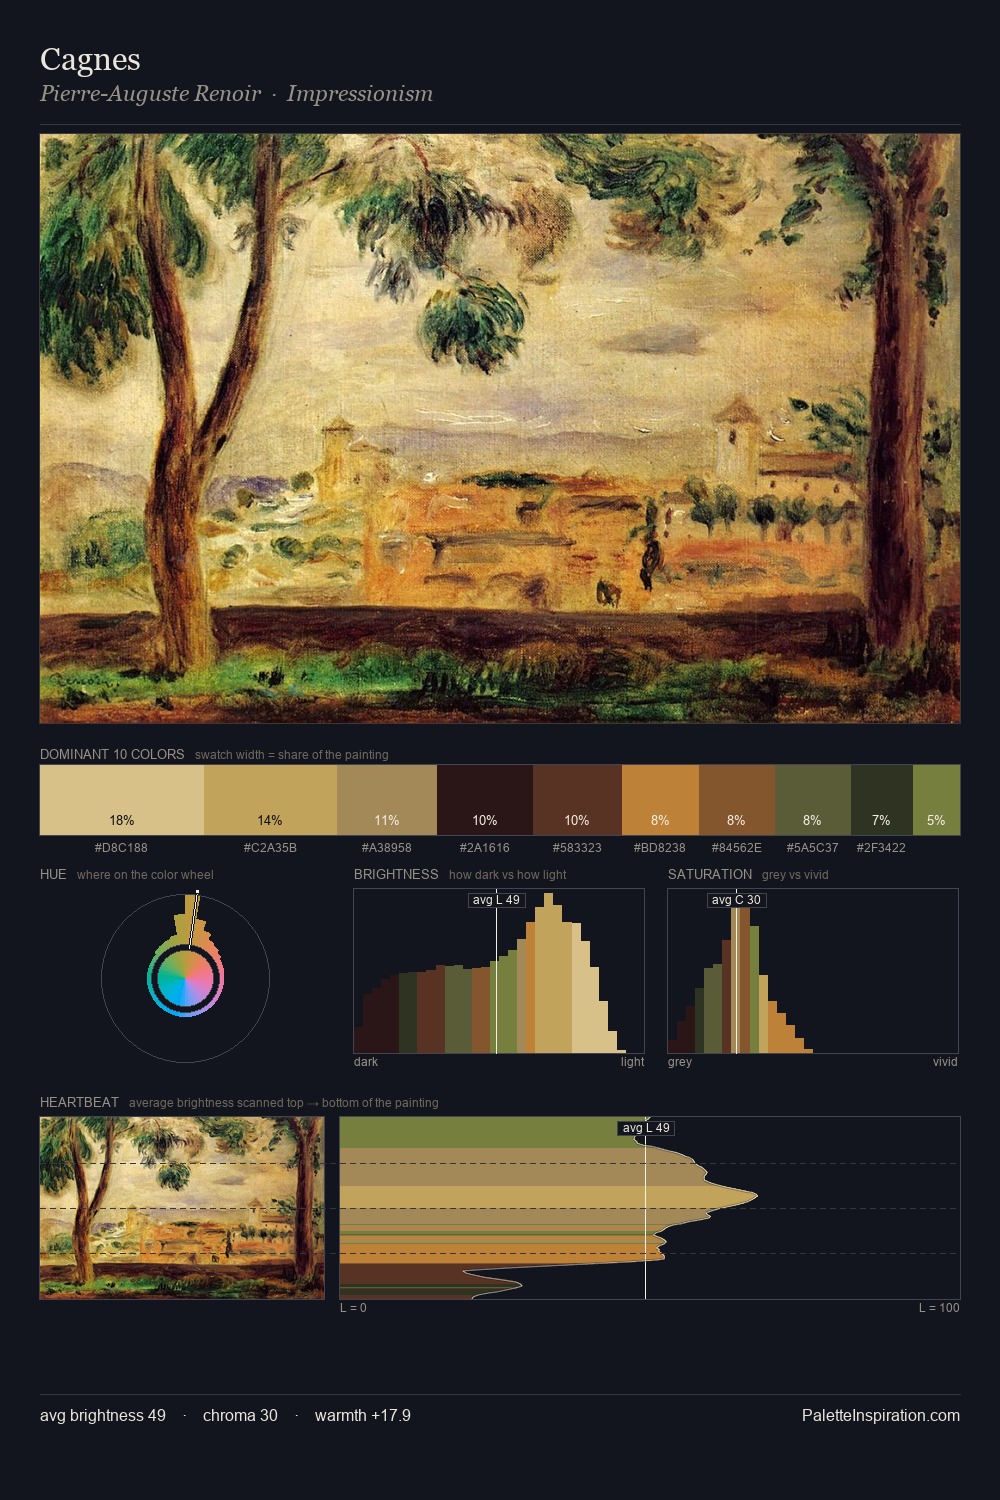Click the "DOMINANT 10 COLORS" heading
The width and height of the screenshot is (1000, 1500).
pos(112,754)
